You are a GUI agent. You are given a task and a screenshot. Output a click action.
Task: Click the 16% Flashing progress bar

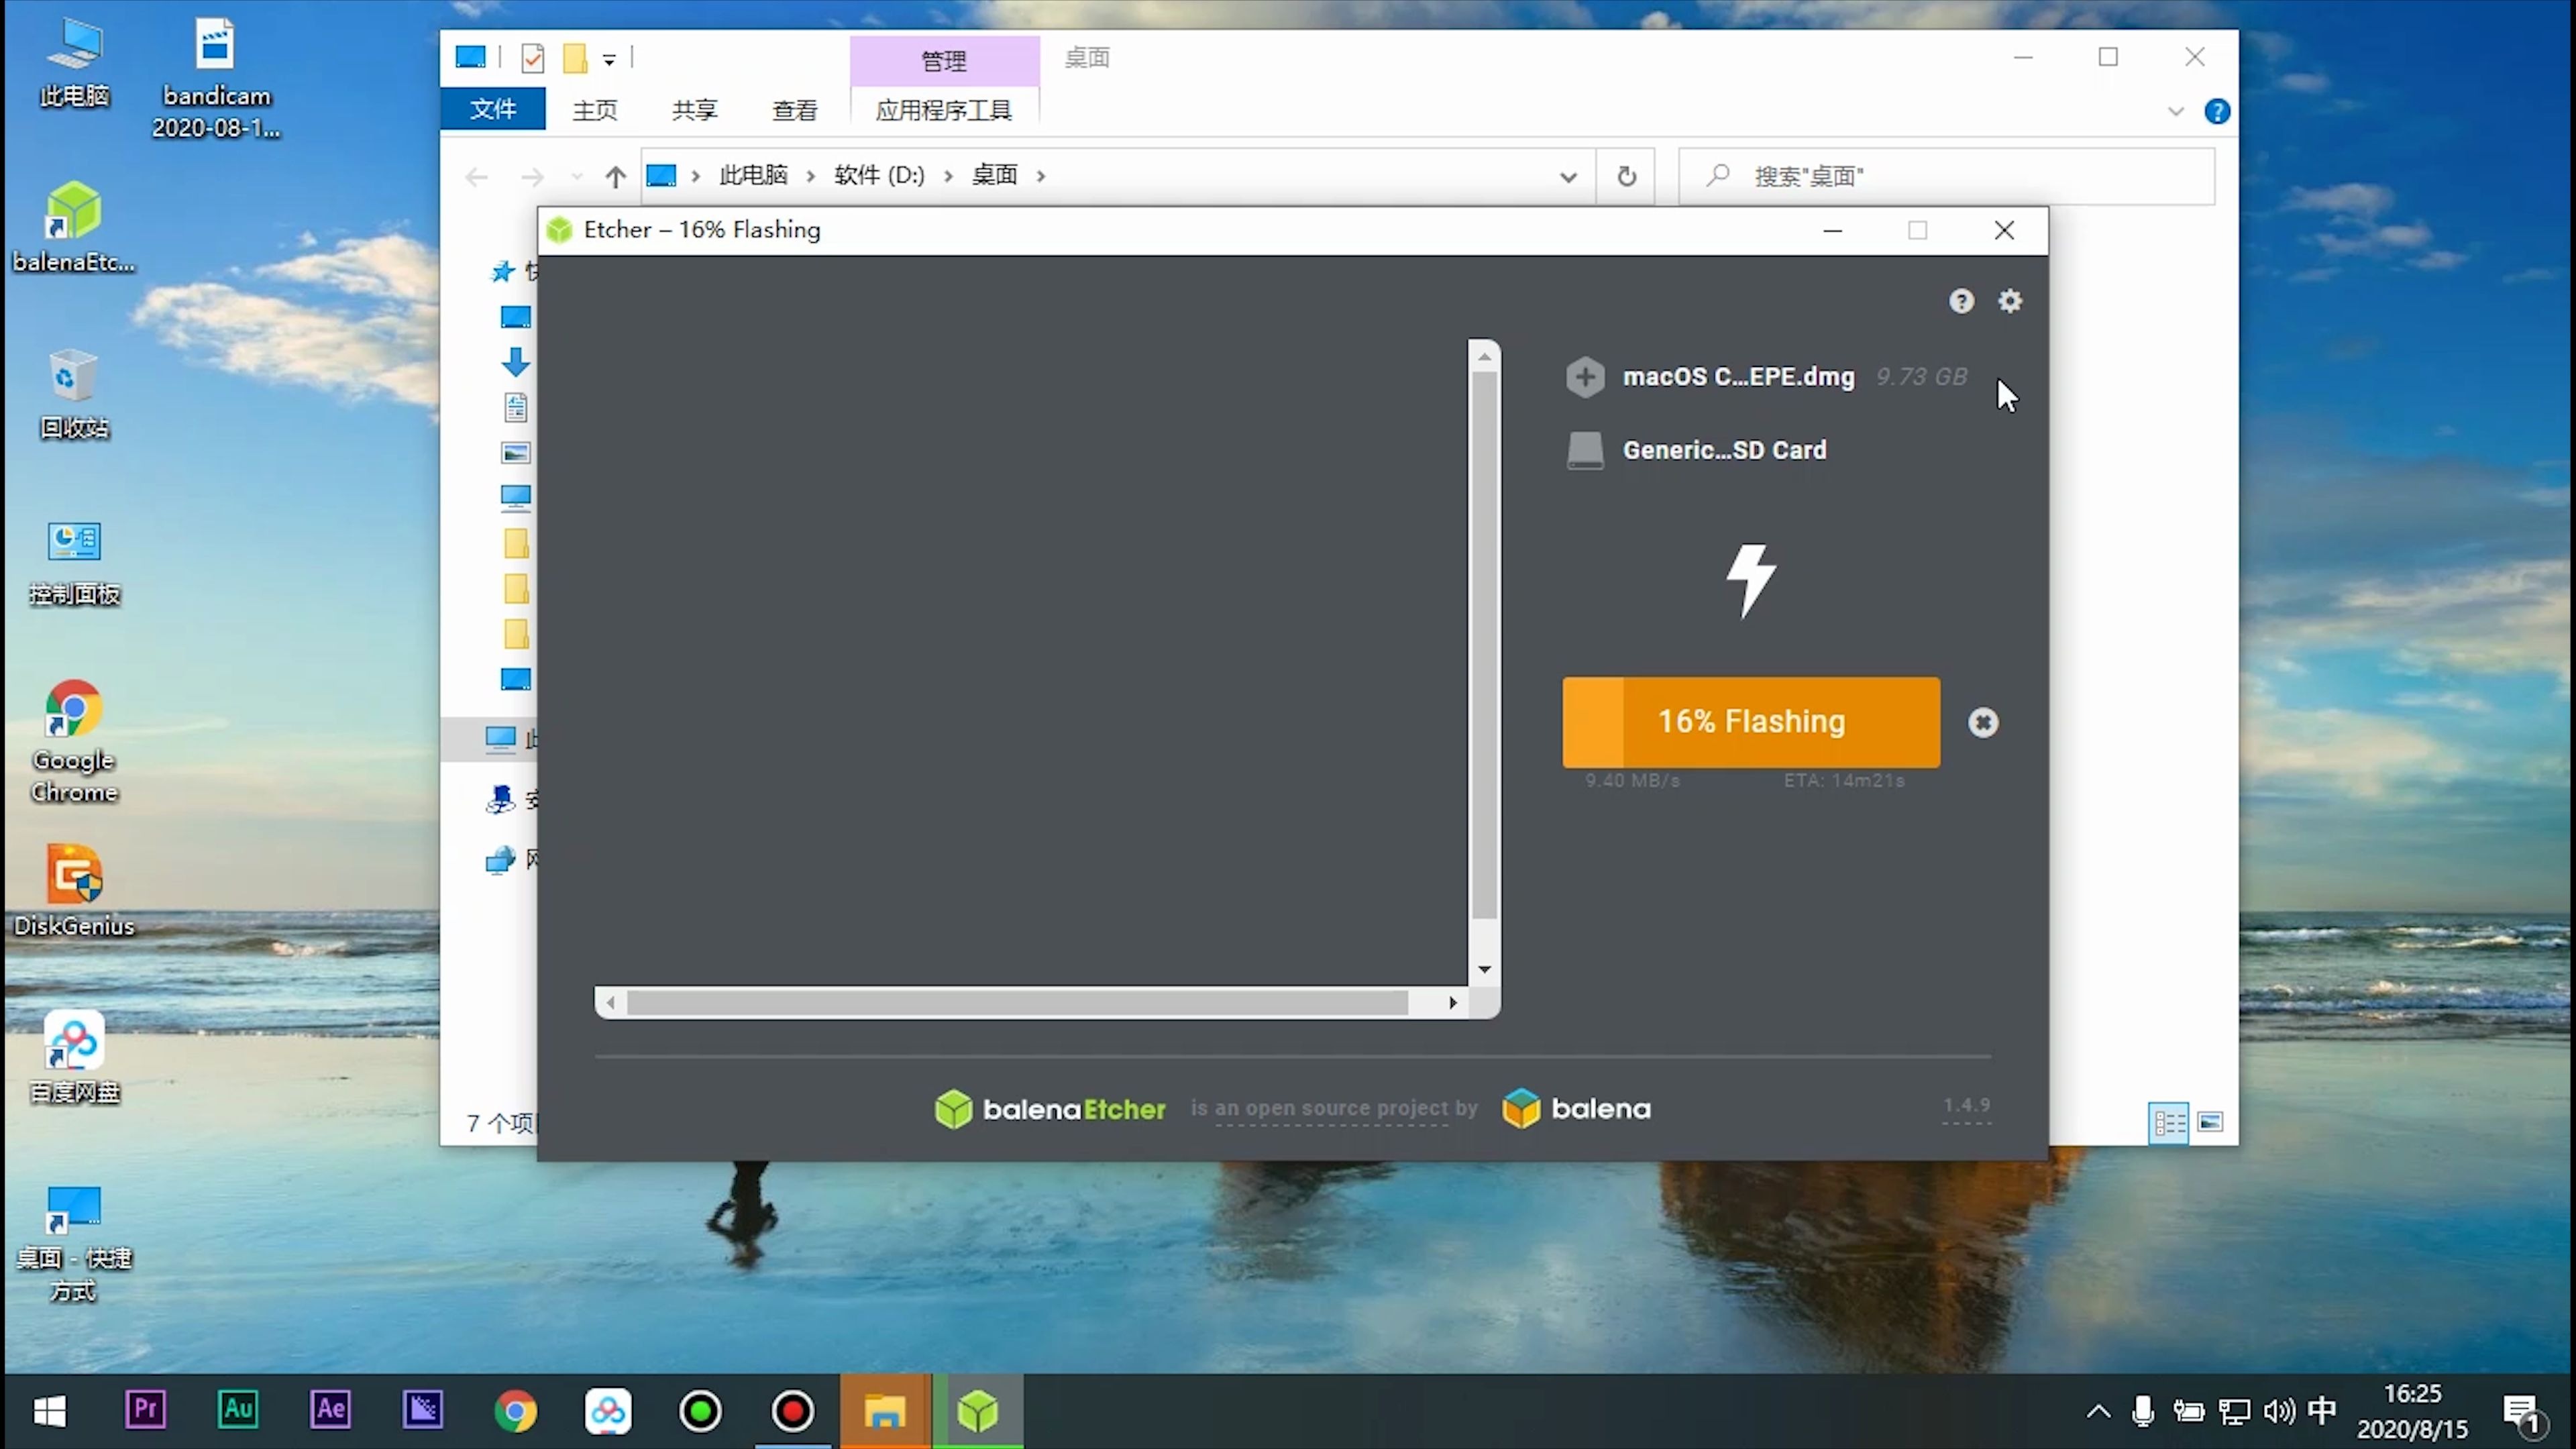1751,722
